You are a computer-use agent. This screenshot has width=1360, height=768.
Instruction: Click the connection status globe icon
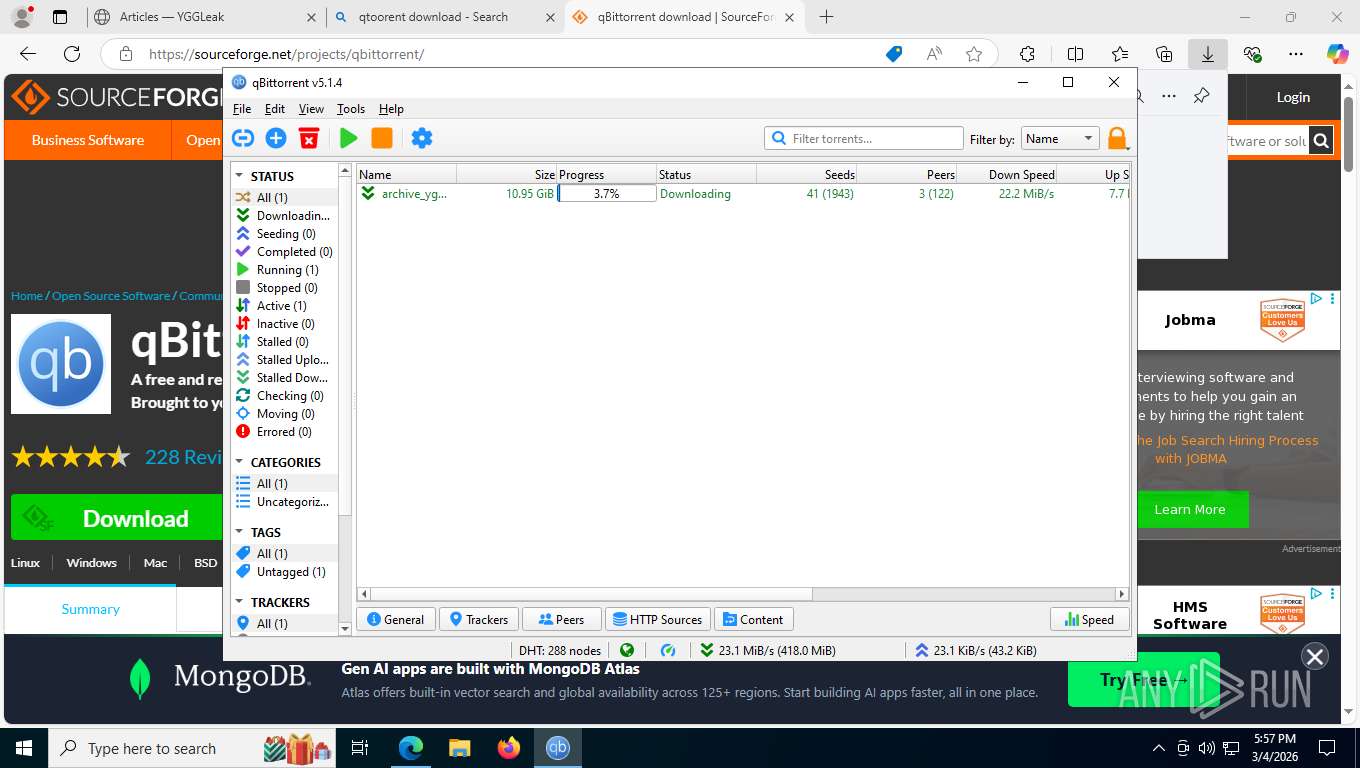coord(627,650)
